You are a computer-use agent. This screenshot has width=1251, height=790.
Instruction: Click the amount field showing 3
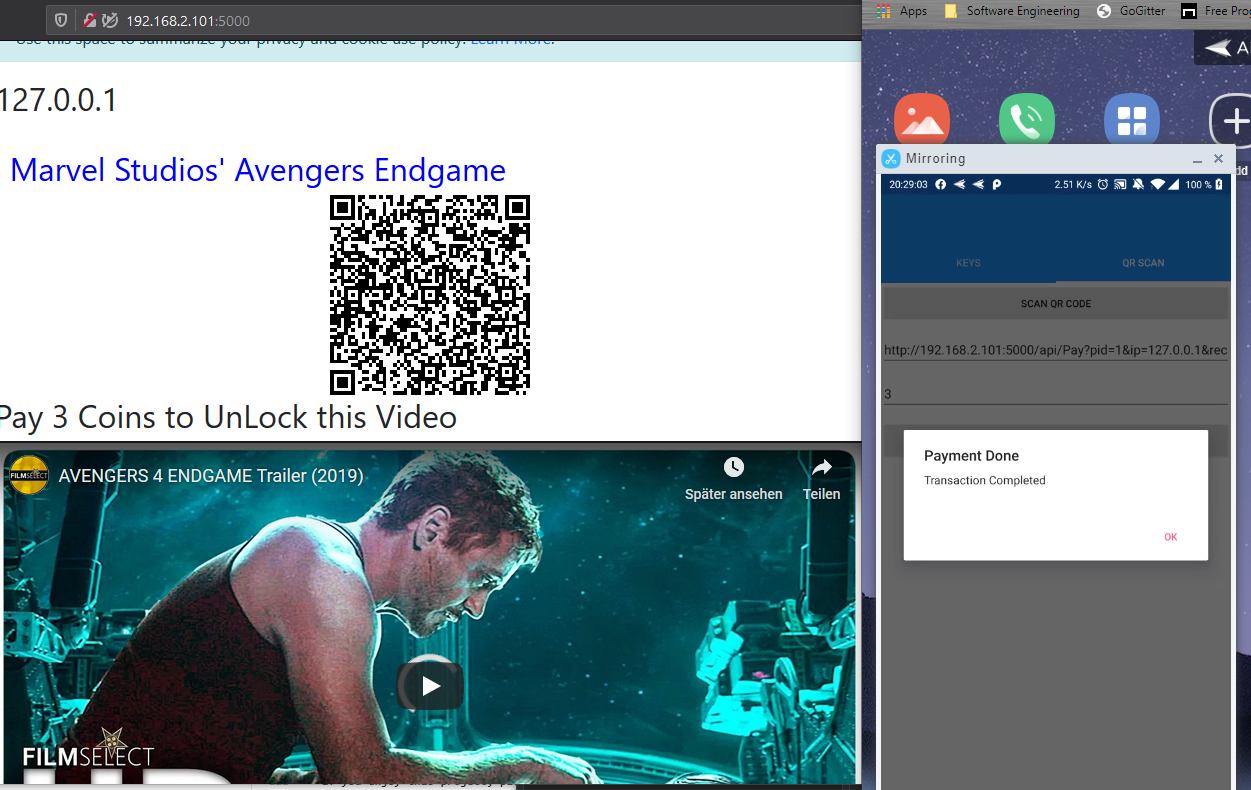click(x=1056, y=394)
